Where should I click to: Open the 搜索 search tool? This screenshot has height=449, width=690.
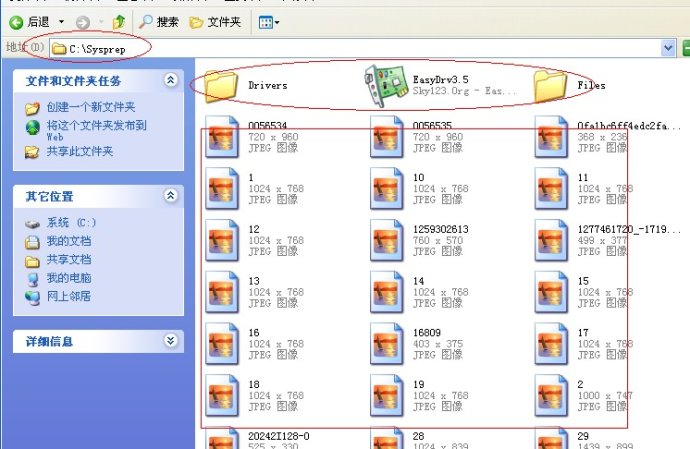click(x=158, y=22)
